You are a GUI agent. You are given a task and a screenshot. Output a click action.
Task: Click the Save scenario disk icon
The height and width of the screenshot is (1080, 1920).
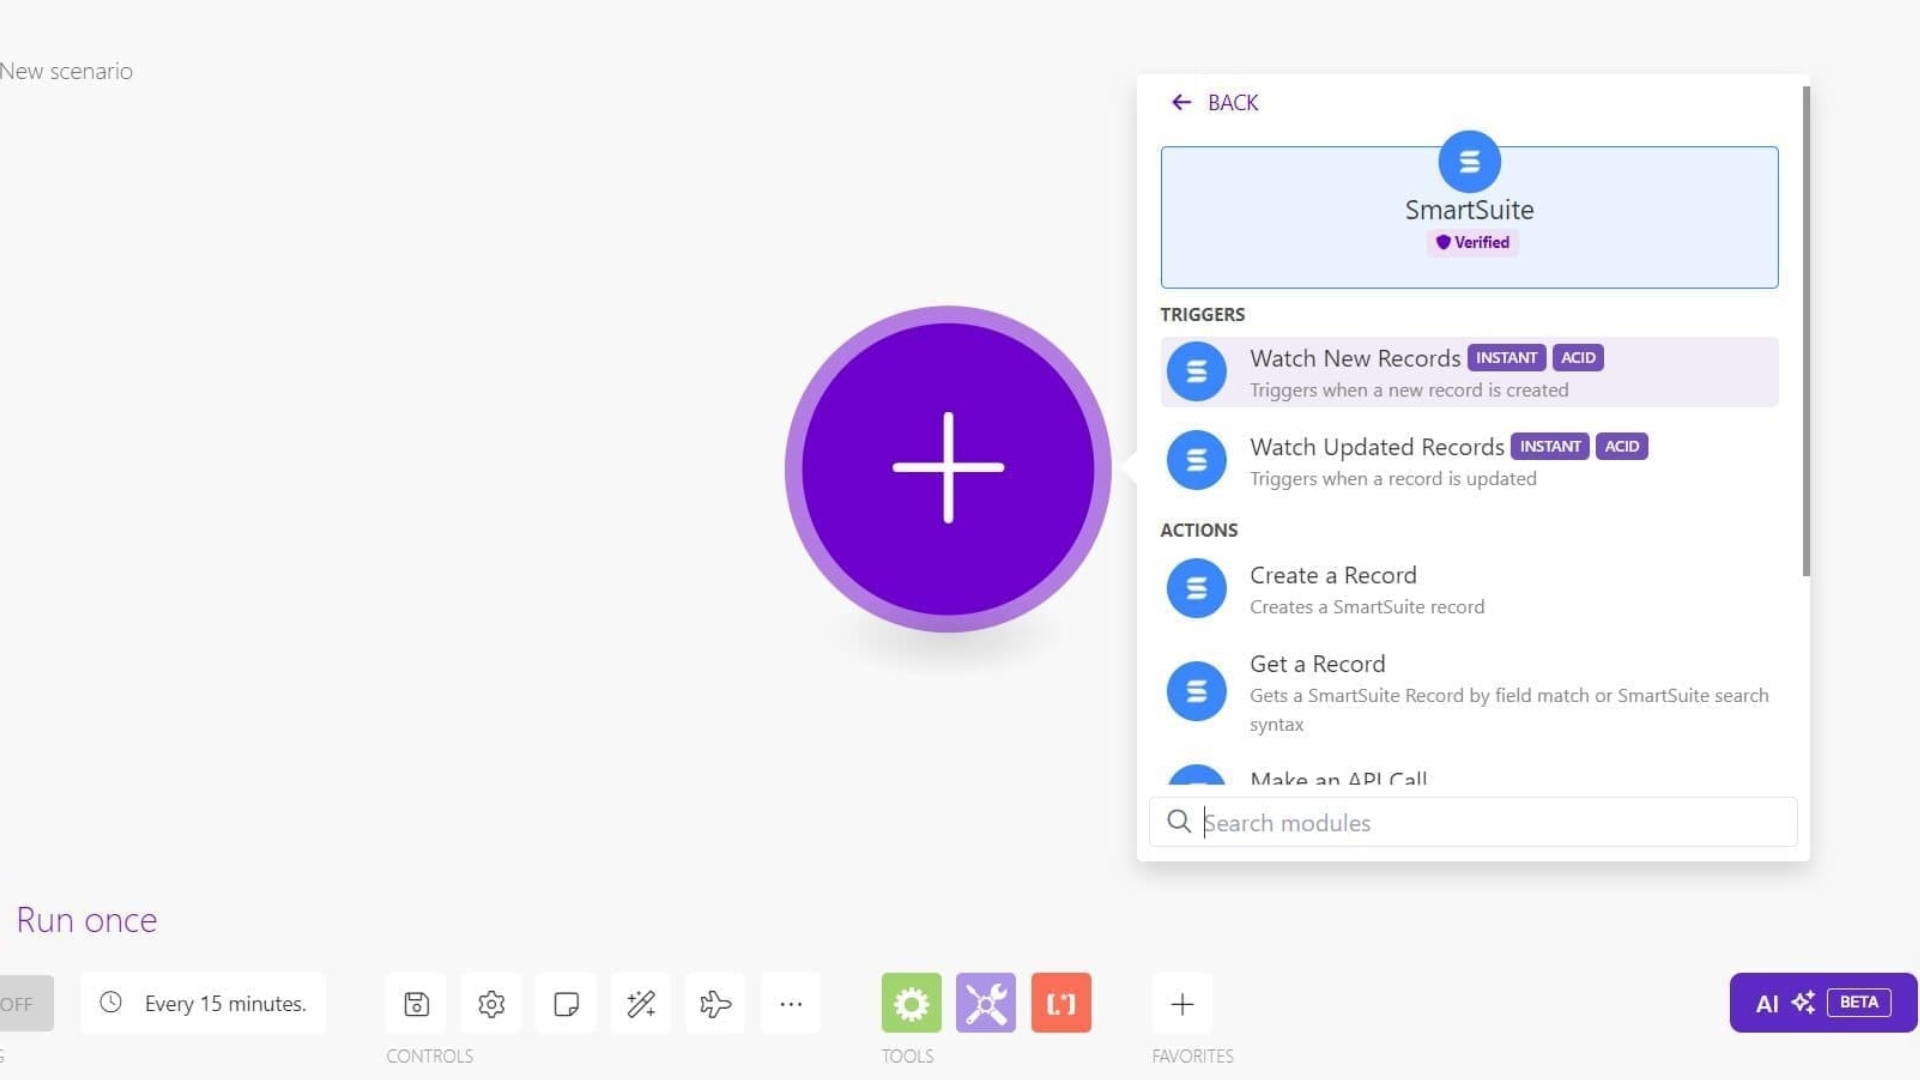pos(416,1003)
